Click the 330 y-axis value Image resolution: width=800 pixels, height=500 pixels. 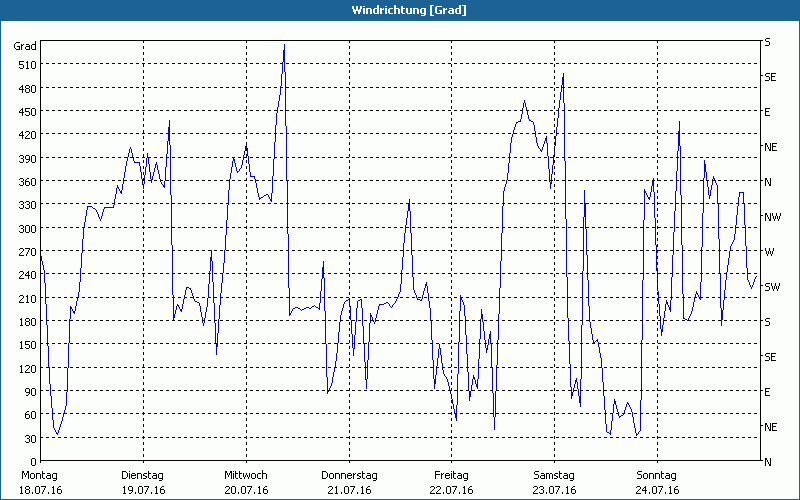pyautogui.click(x=28, y=205)
